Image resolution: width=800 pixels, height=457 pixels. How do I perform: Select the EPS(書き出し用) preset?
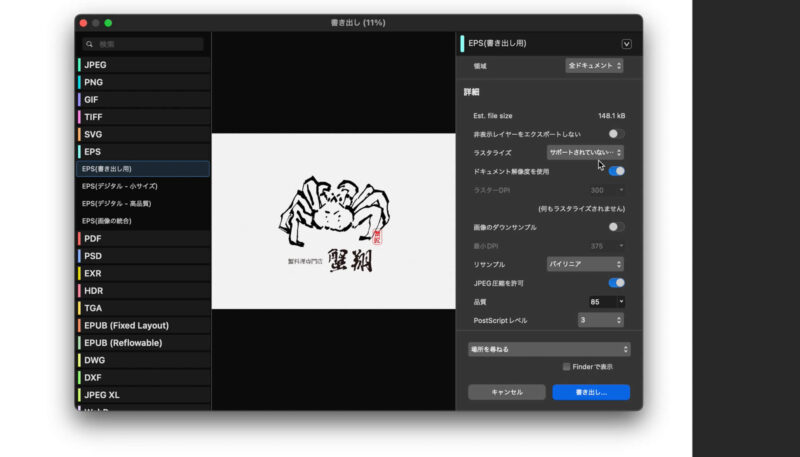pos(143,169)
